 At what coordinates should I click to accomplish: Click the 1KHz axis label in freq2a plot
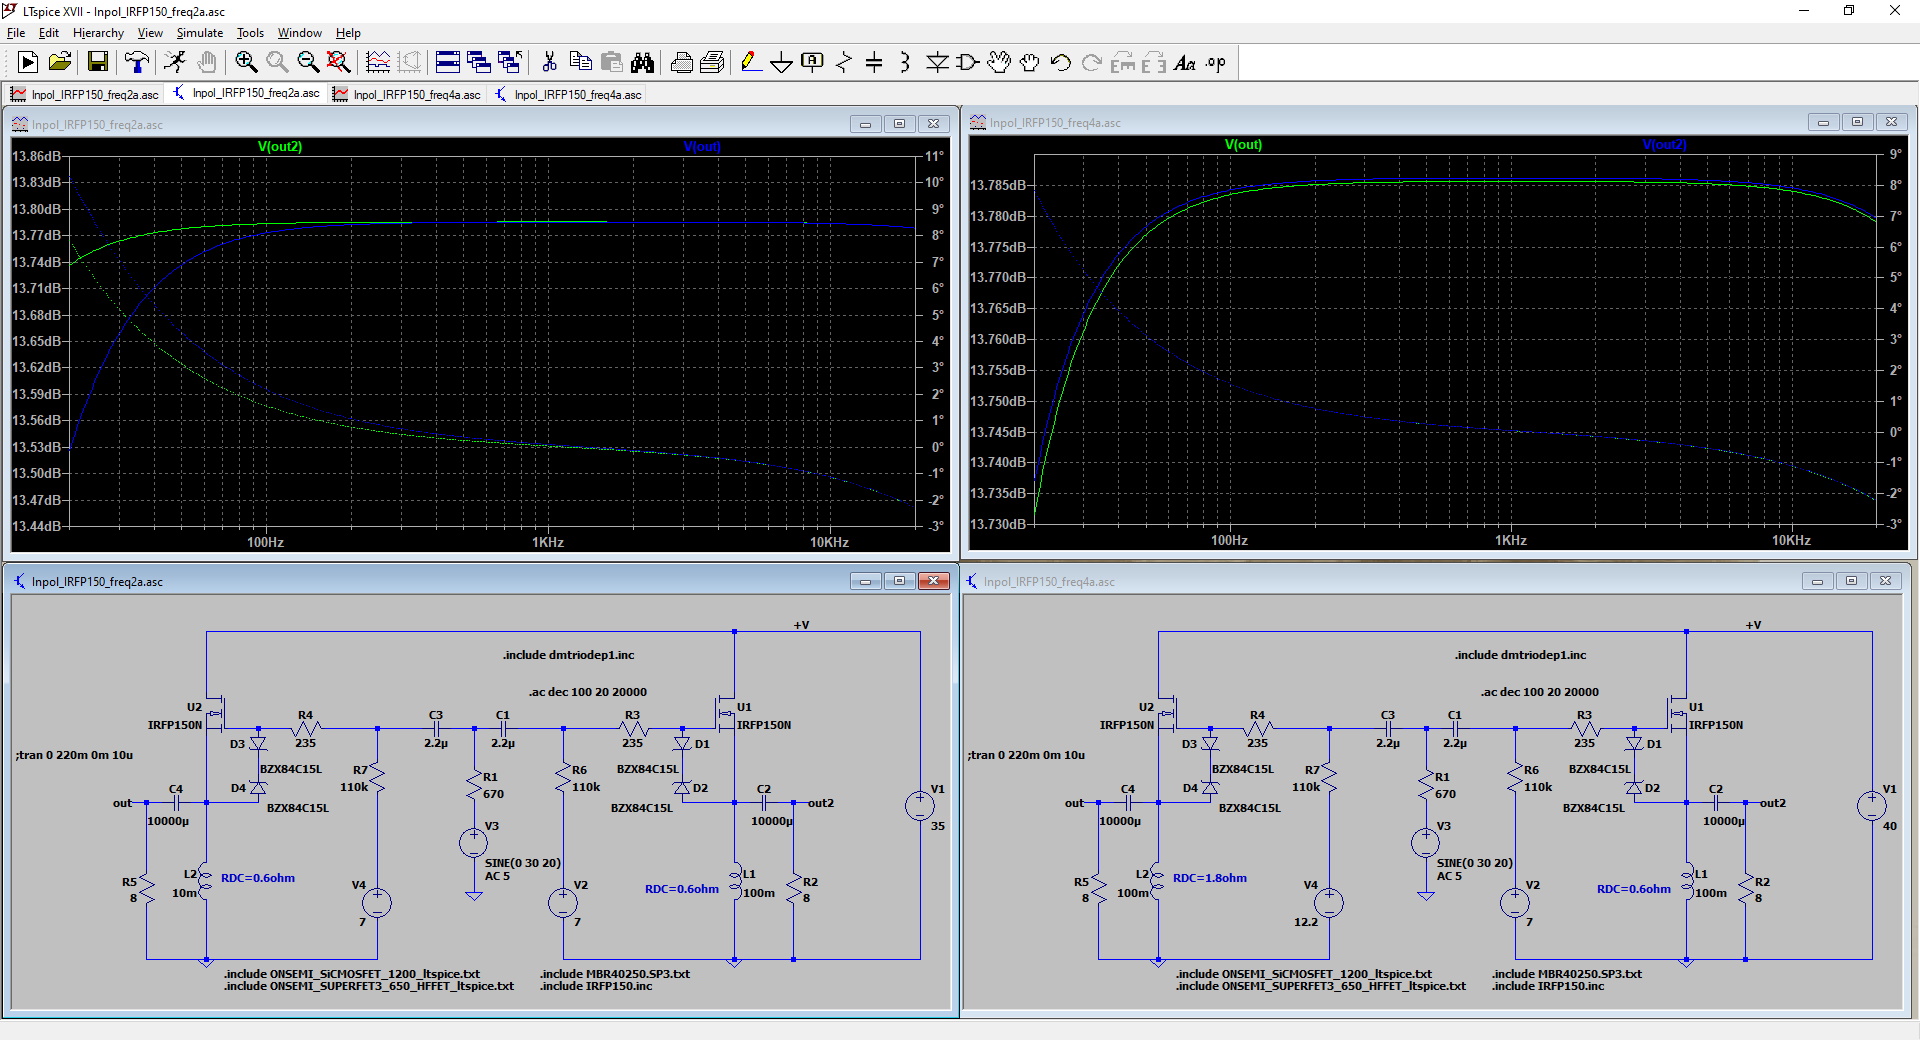[x=548, y=542]
